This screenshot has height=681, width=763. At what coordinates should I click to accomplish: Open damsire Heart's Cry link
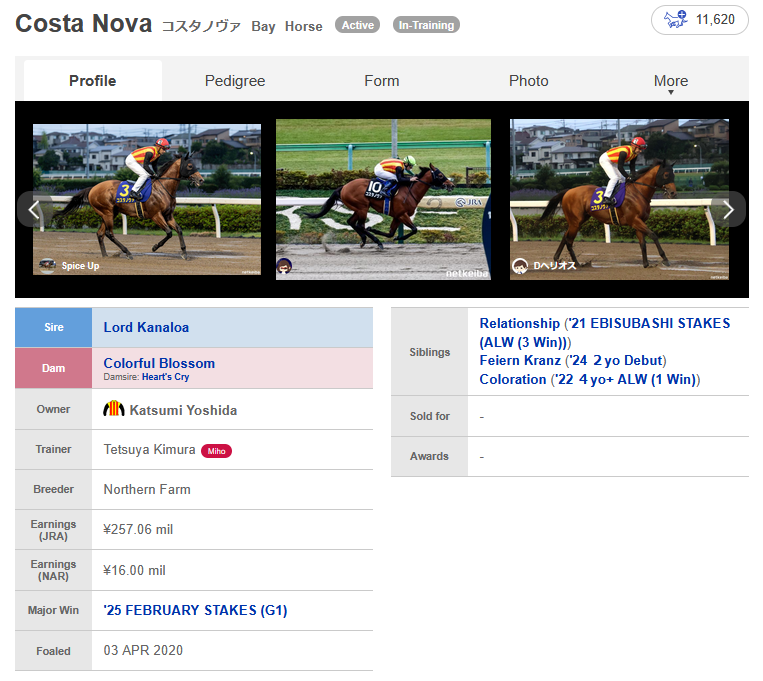tap(165, 377)
